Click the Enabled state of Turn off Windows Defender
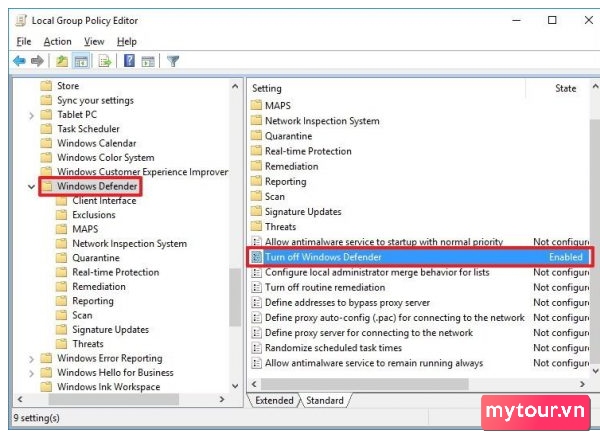 [x=566, y=257]
